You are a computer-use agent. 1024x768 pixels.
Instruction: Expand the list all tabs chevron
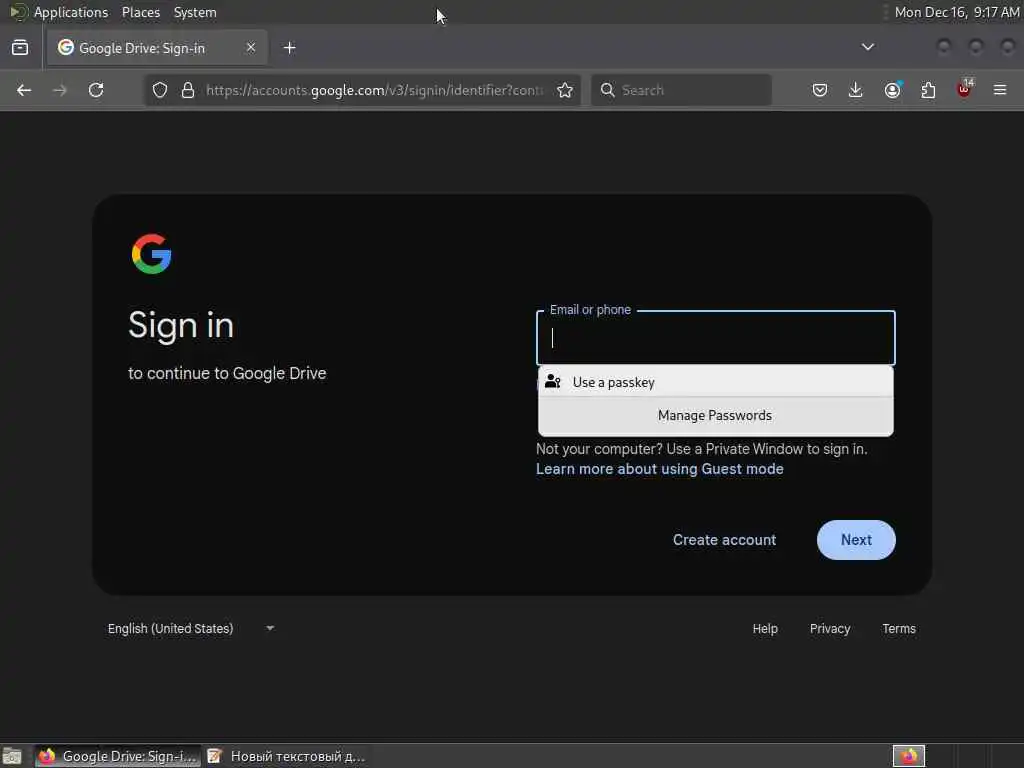868,47
